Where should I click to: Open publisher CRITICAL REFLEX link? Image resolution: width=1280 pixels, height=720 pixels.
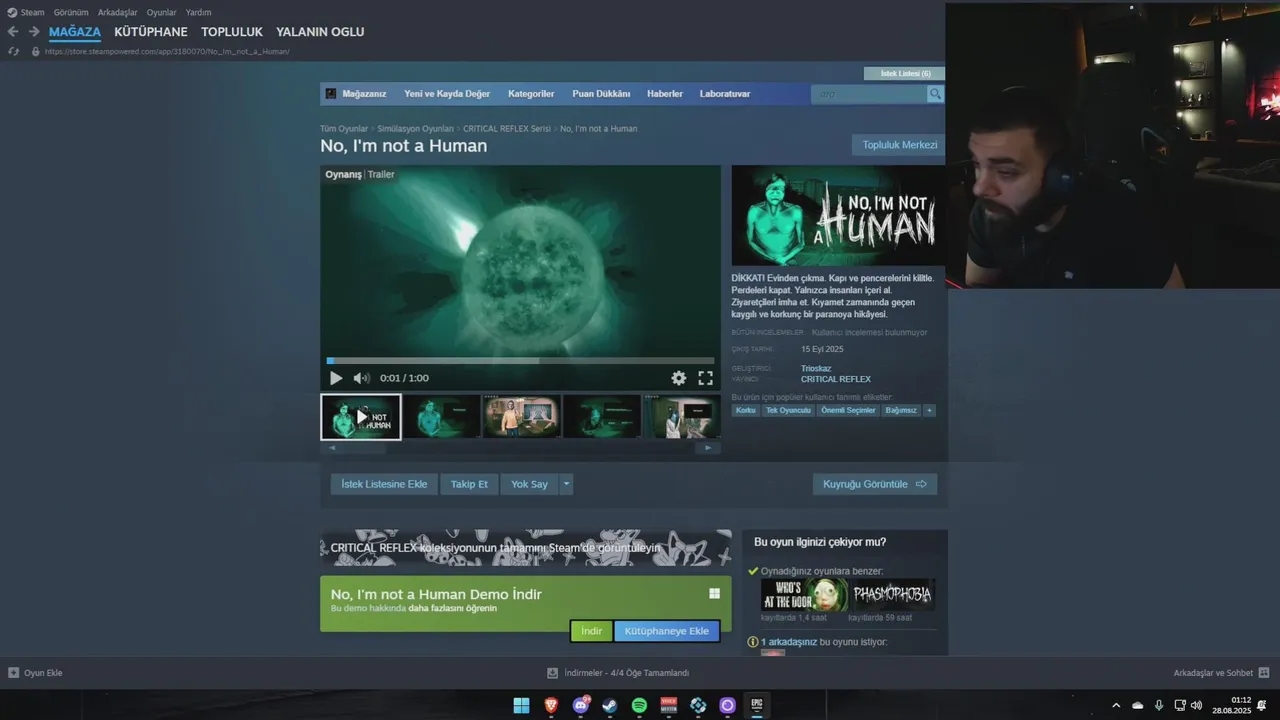pyautogui.click(x=836, y=379)
